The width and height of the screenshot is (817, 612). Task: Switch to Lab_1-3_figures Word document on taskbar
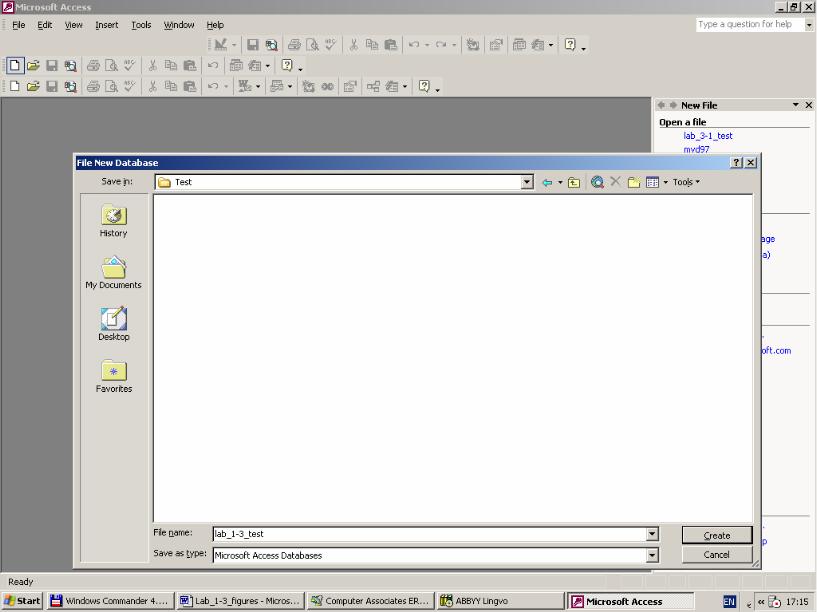[x=240, y=601]
